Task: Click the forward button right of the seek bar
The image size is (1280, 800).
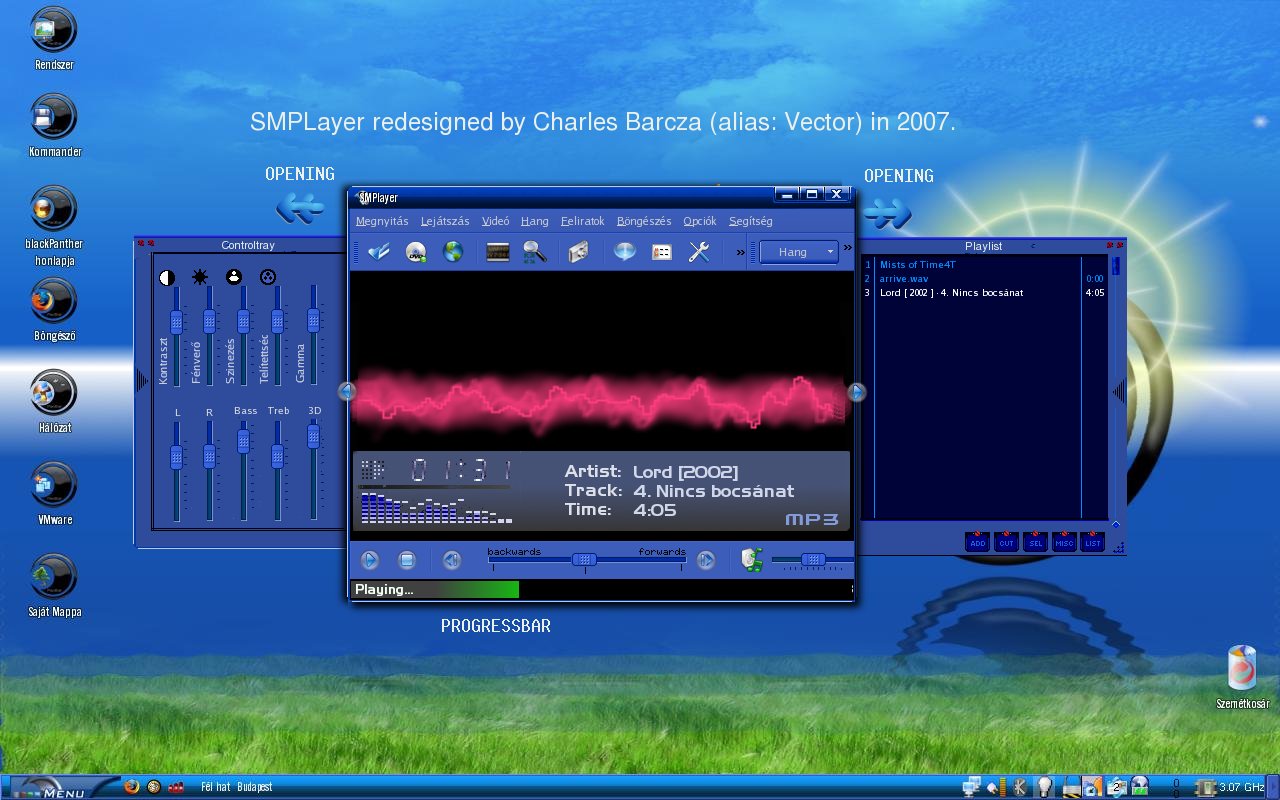Action: coord(706,560)
